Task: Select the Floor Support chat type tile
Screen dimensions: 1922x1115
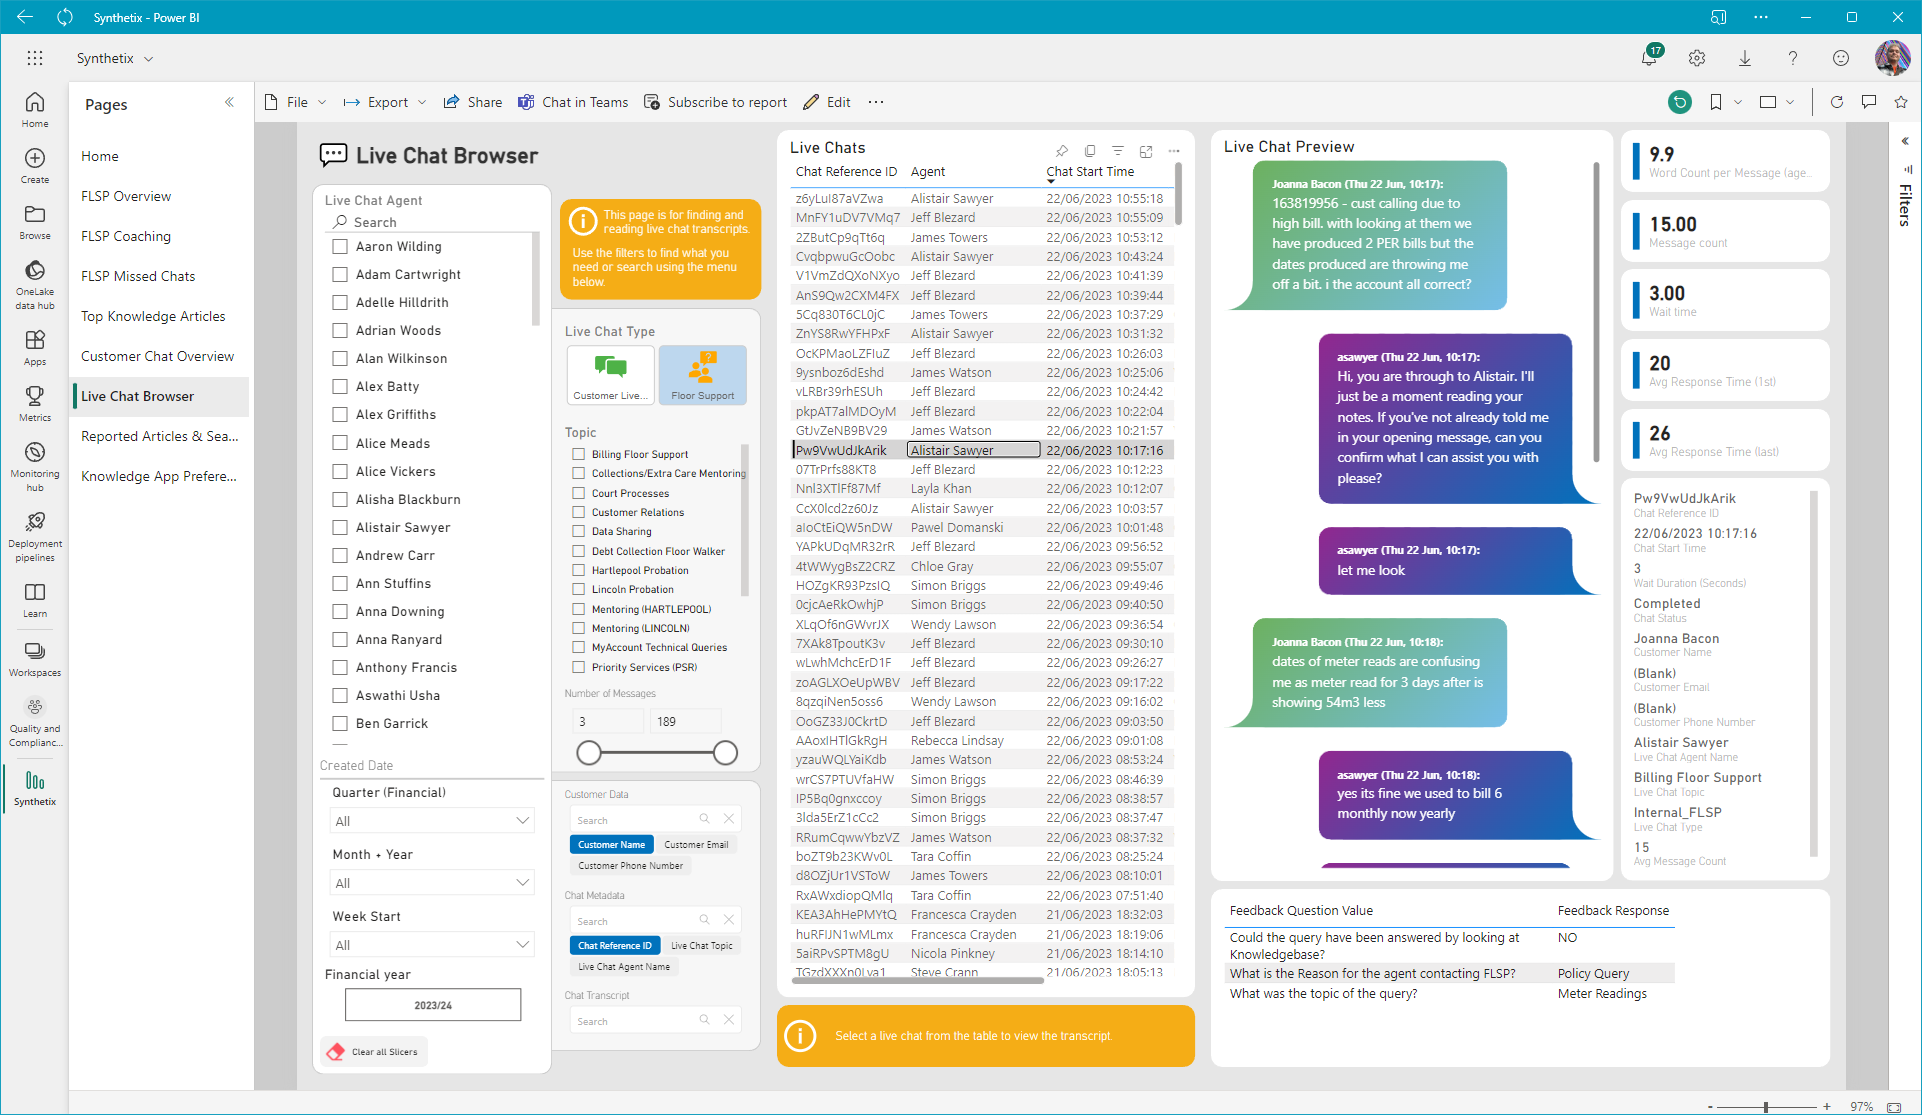Action: click(x=702, y=374)
